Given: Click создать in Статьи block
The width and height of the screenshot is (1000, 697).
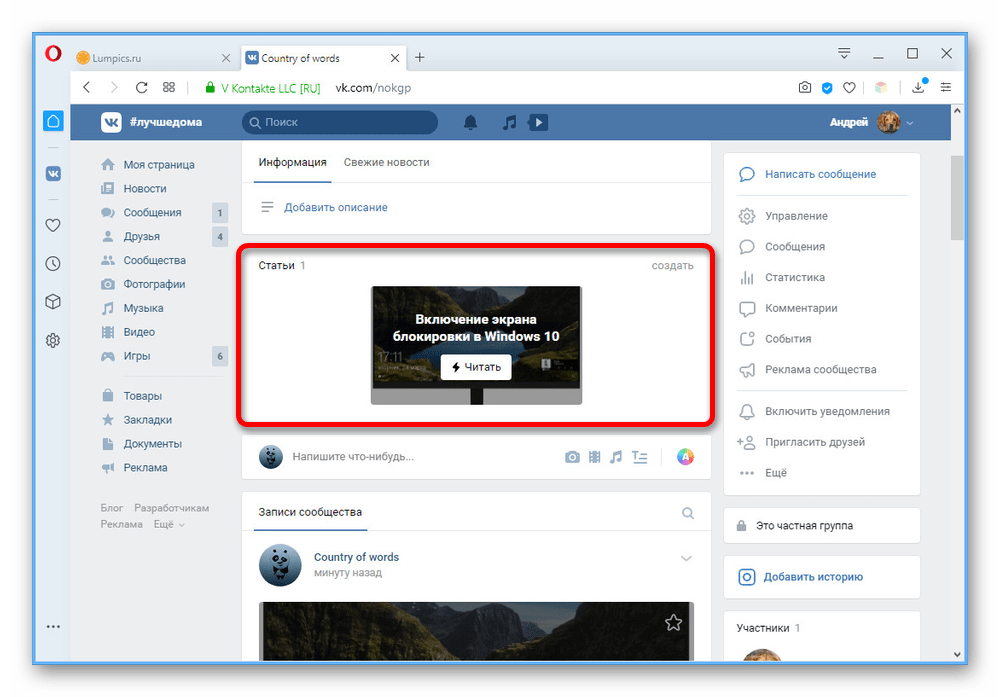Looking at the screenshot, I should [672, 265].
